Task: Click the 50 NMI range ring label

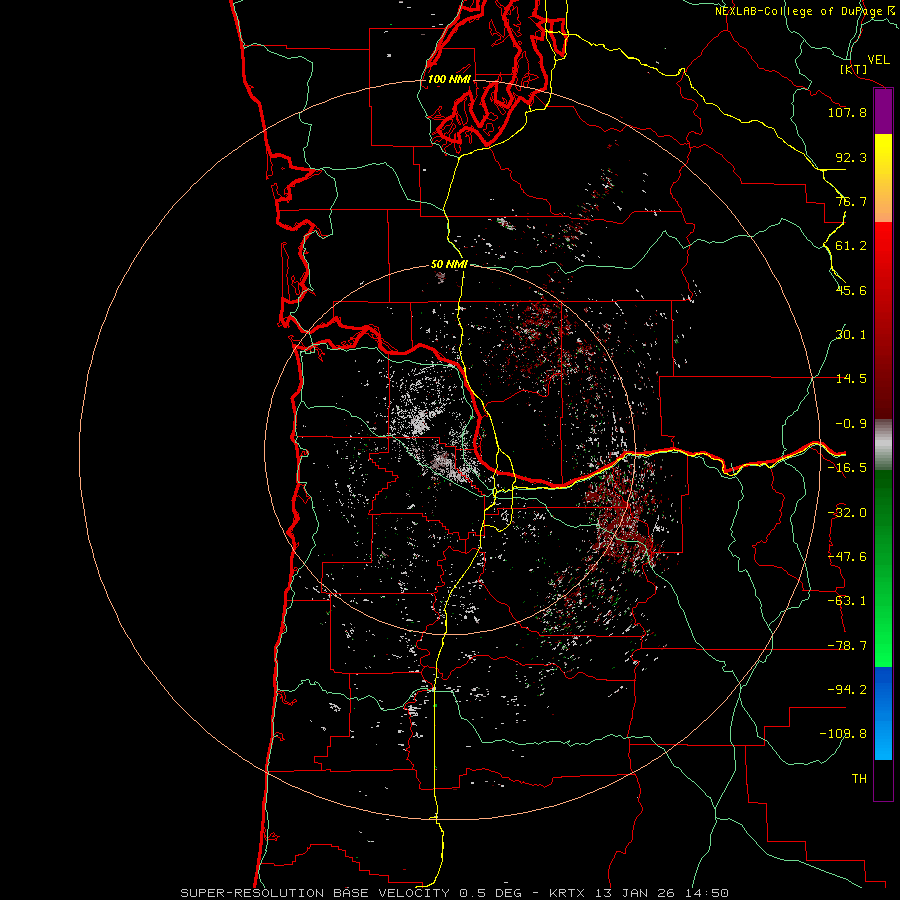Action: click(449, 265)
